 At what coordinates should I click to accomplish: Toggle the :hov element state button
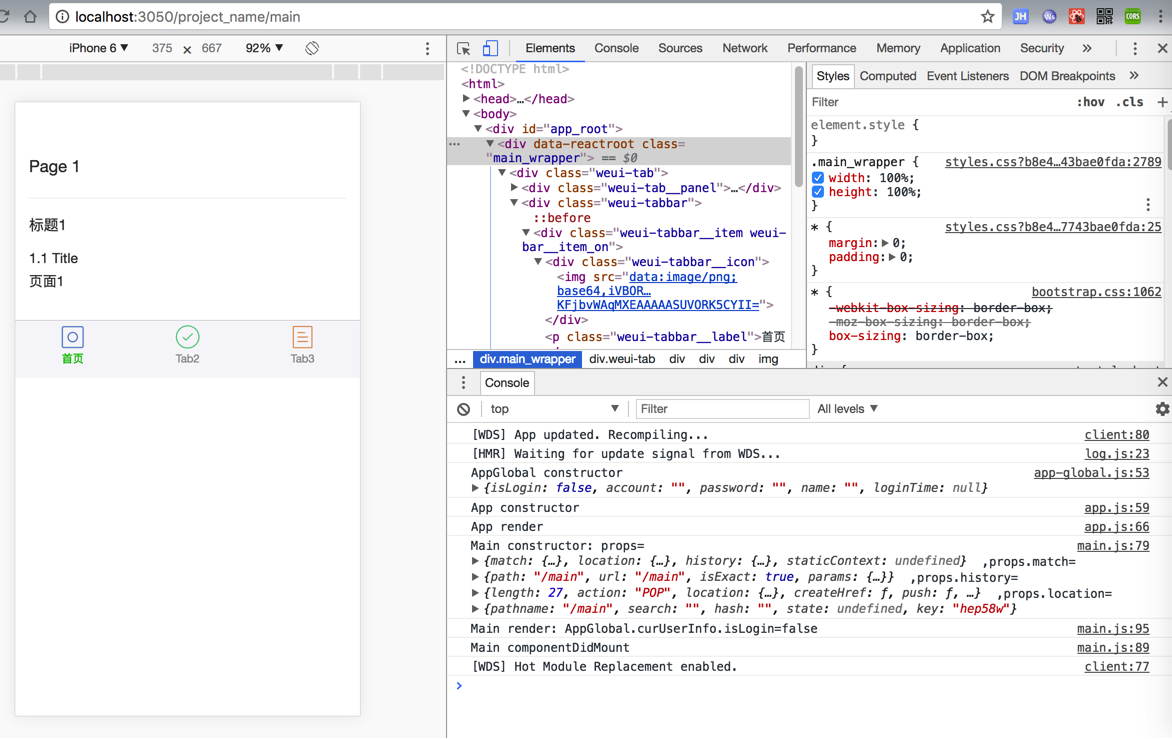point(1090,102)
